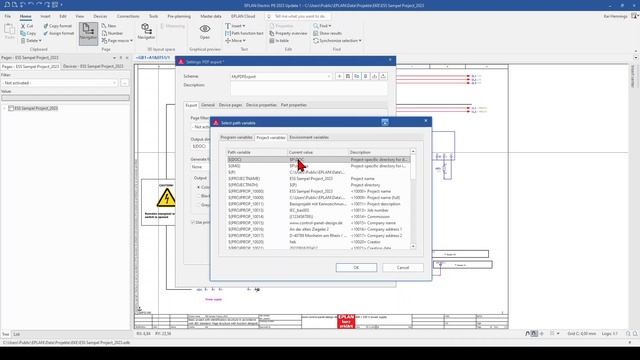This screenshot has height=360, width=640.
Task: Click the Path variable column header
Action: (257, 152)
